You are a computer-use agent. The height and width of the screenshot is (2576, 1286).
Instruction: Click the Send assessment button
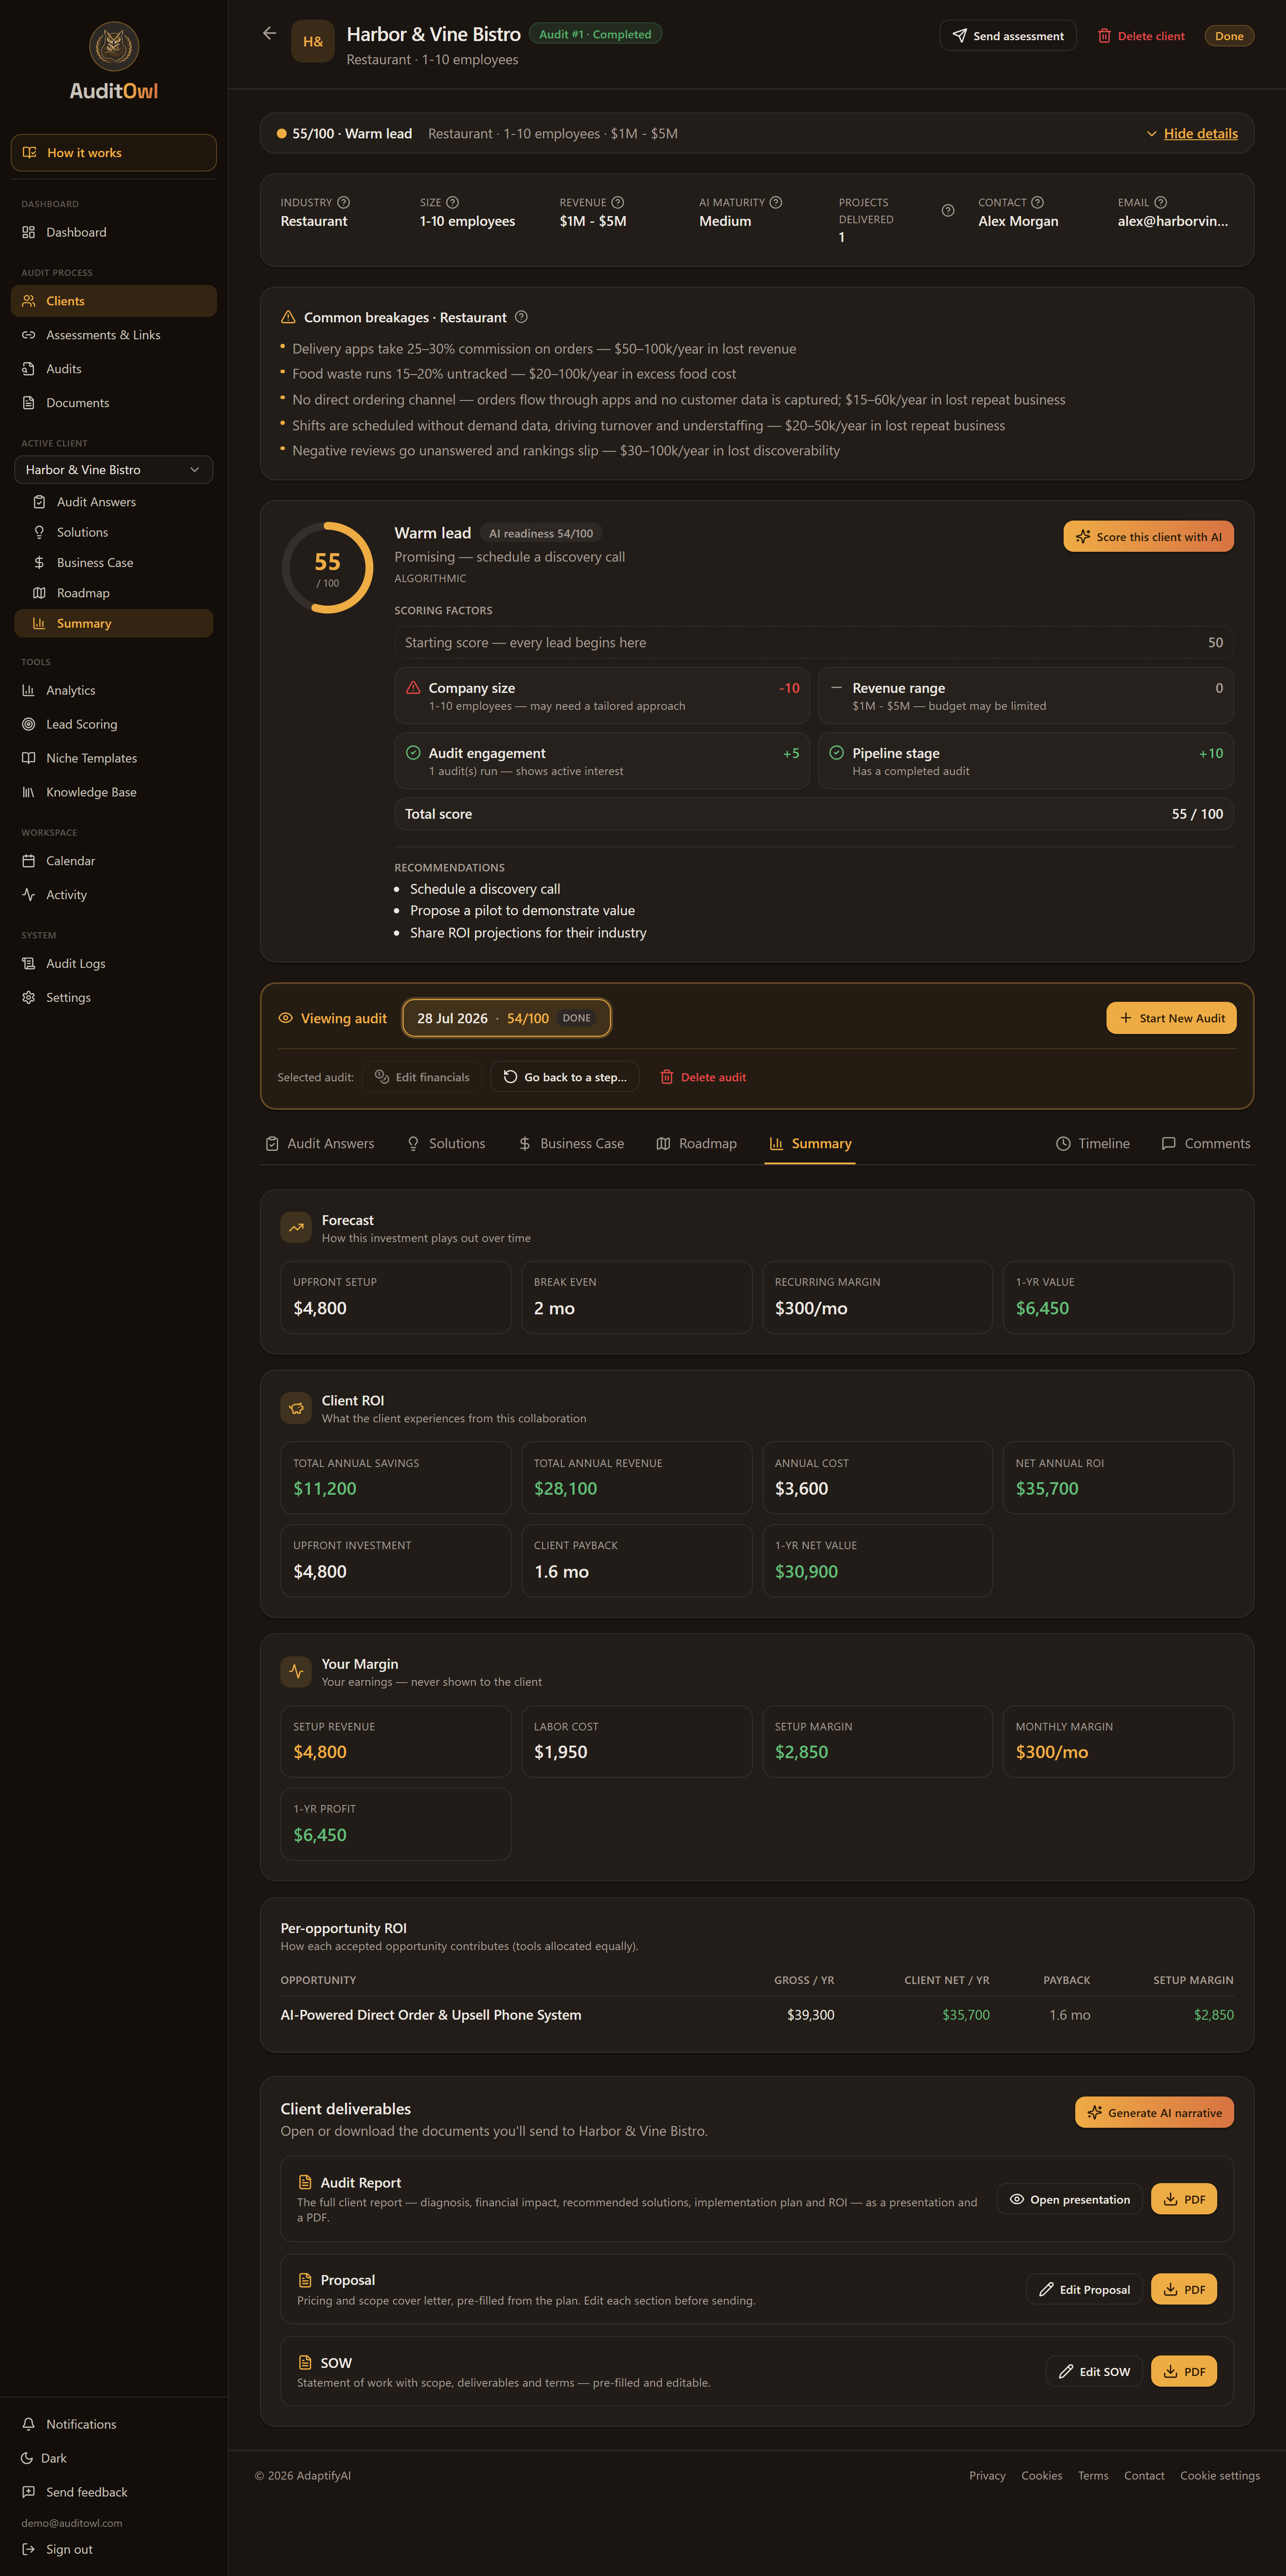pos(1008,36)
